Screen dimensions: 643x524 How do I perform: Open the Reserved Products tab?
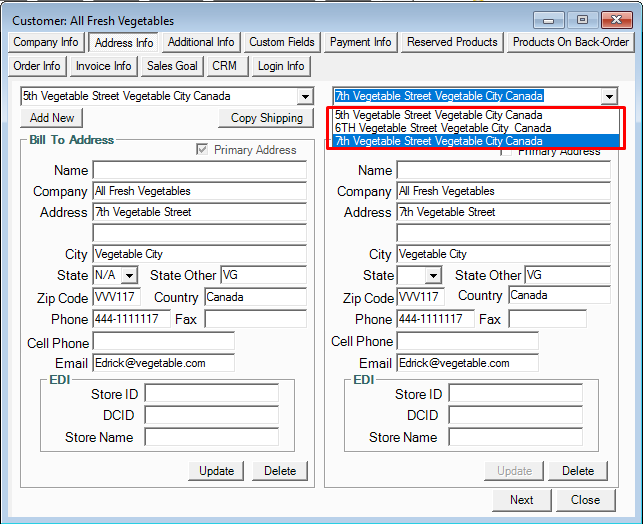pos(452,42)
